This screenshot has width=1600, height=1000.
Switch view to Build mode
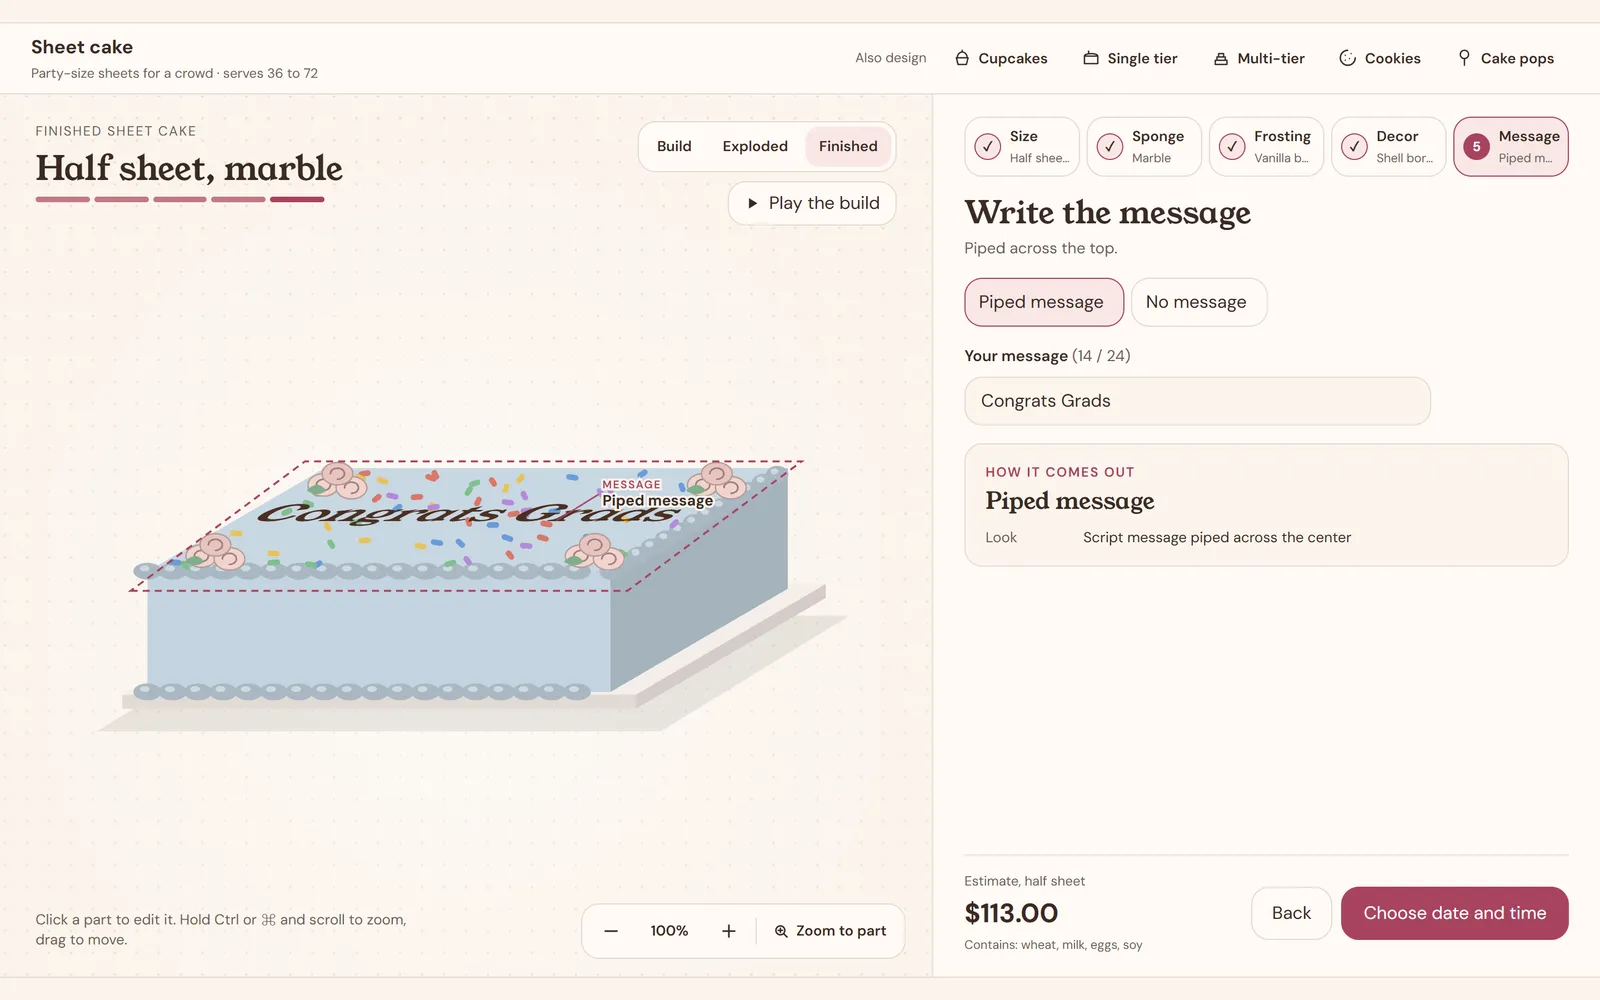[x=674, y=146]
